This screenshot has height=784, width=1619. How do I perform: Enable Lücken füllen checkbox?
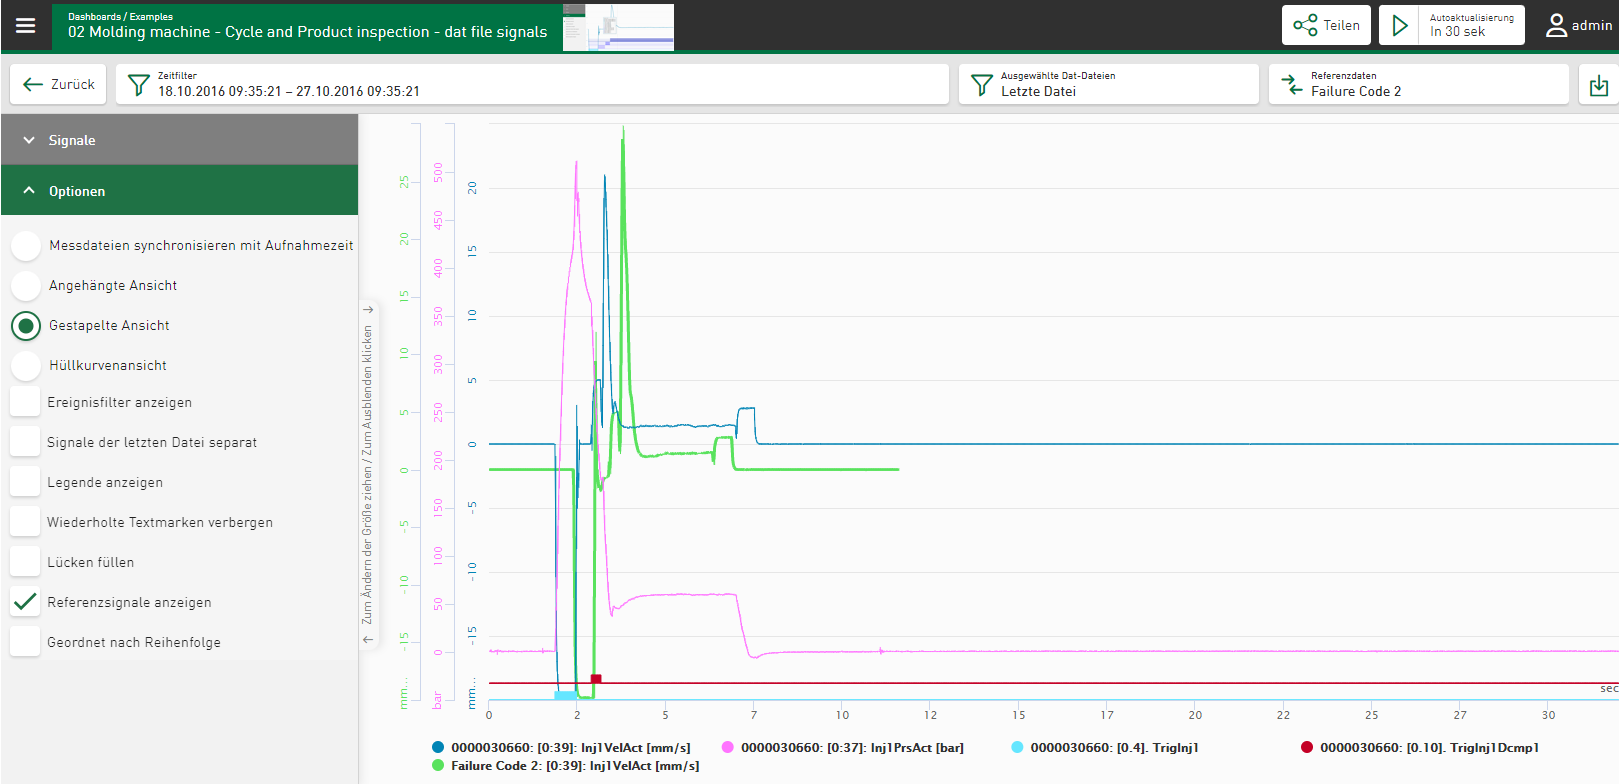pos(25,562)
